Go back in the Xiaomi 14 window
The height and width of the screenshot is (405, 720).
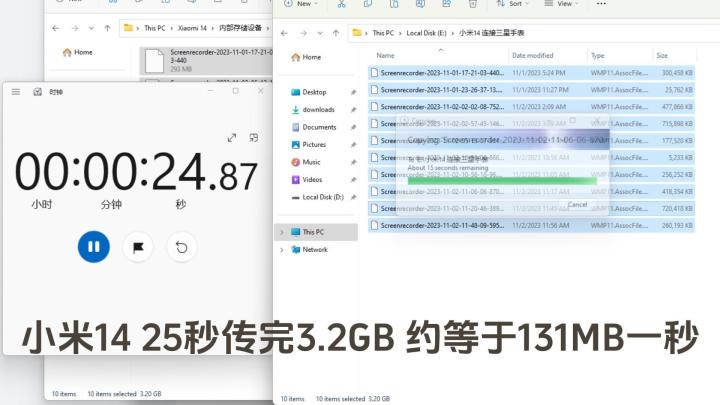pos(56,28)
